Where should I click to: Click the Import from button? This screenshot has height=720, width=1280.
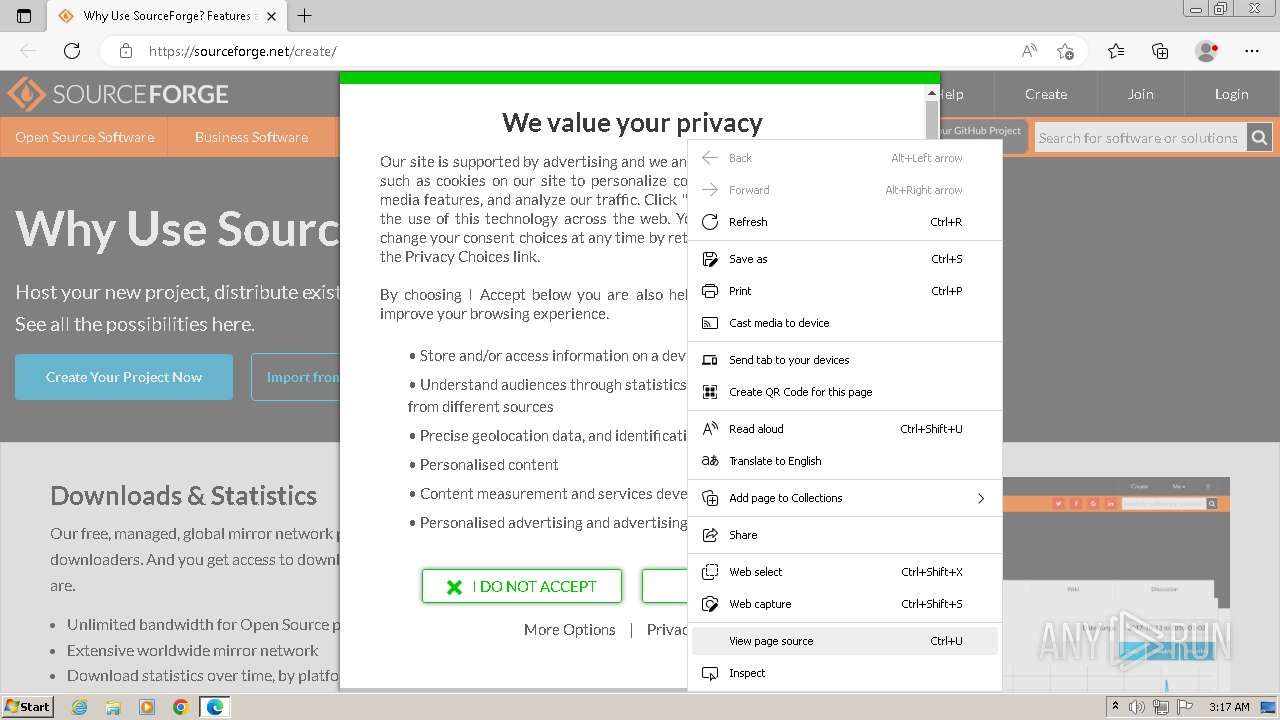coord(295,377)
